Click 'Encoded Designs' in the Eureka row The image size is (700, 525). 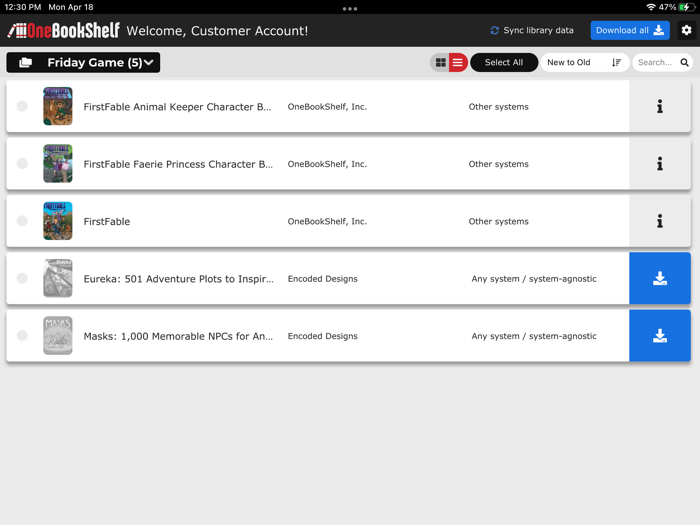click(x=322, y=279)
